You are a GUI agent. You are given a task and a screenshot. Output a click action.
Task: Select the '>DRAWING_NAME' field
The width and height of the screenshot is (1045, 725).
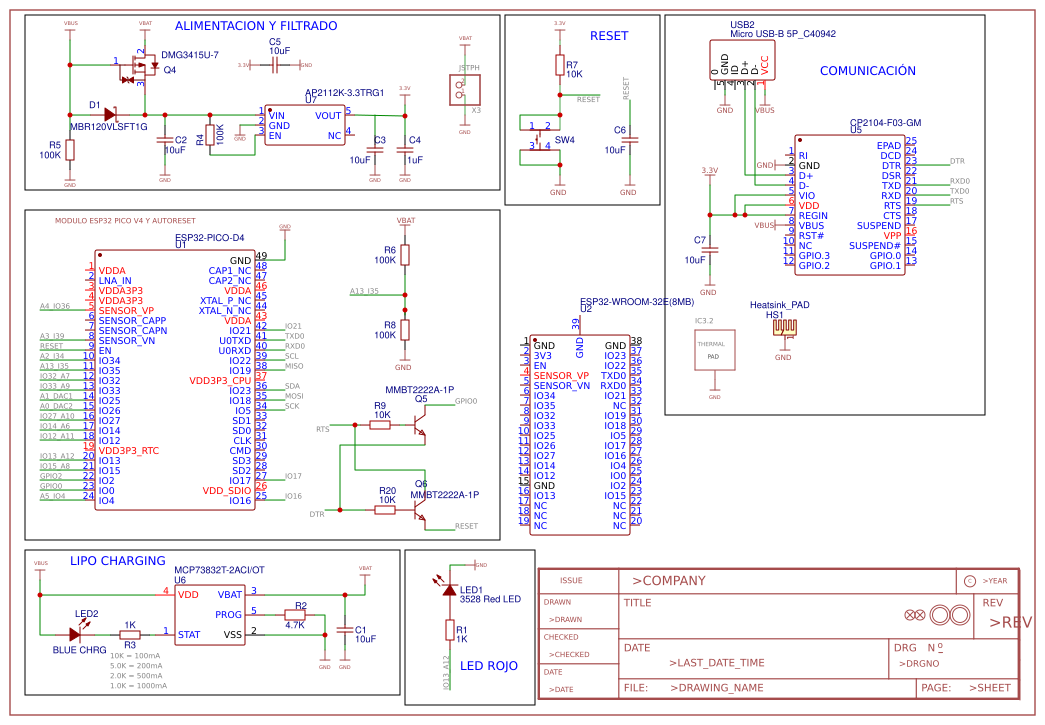[x=717, y=688]
